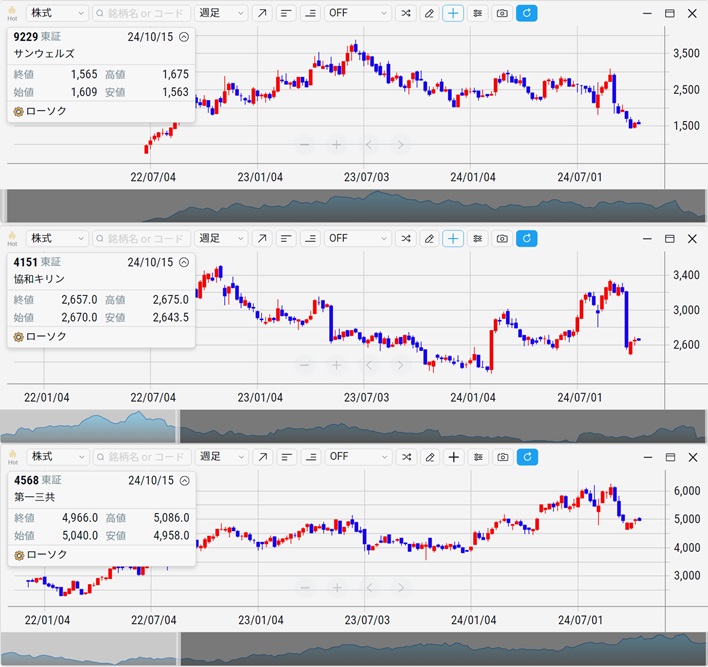This screenshot has width=708, height=667.
Task: Collapse the 4151 協和キリン info panel
Action: pos(184,262)
